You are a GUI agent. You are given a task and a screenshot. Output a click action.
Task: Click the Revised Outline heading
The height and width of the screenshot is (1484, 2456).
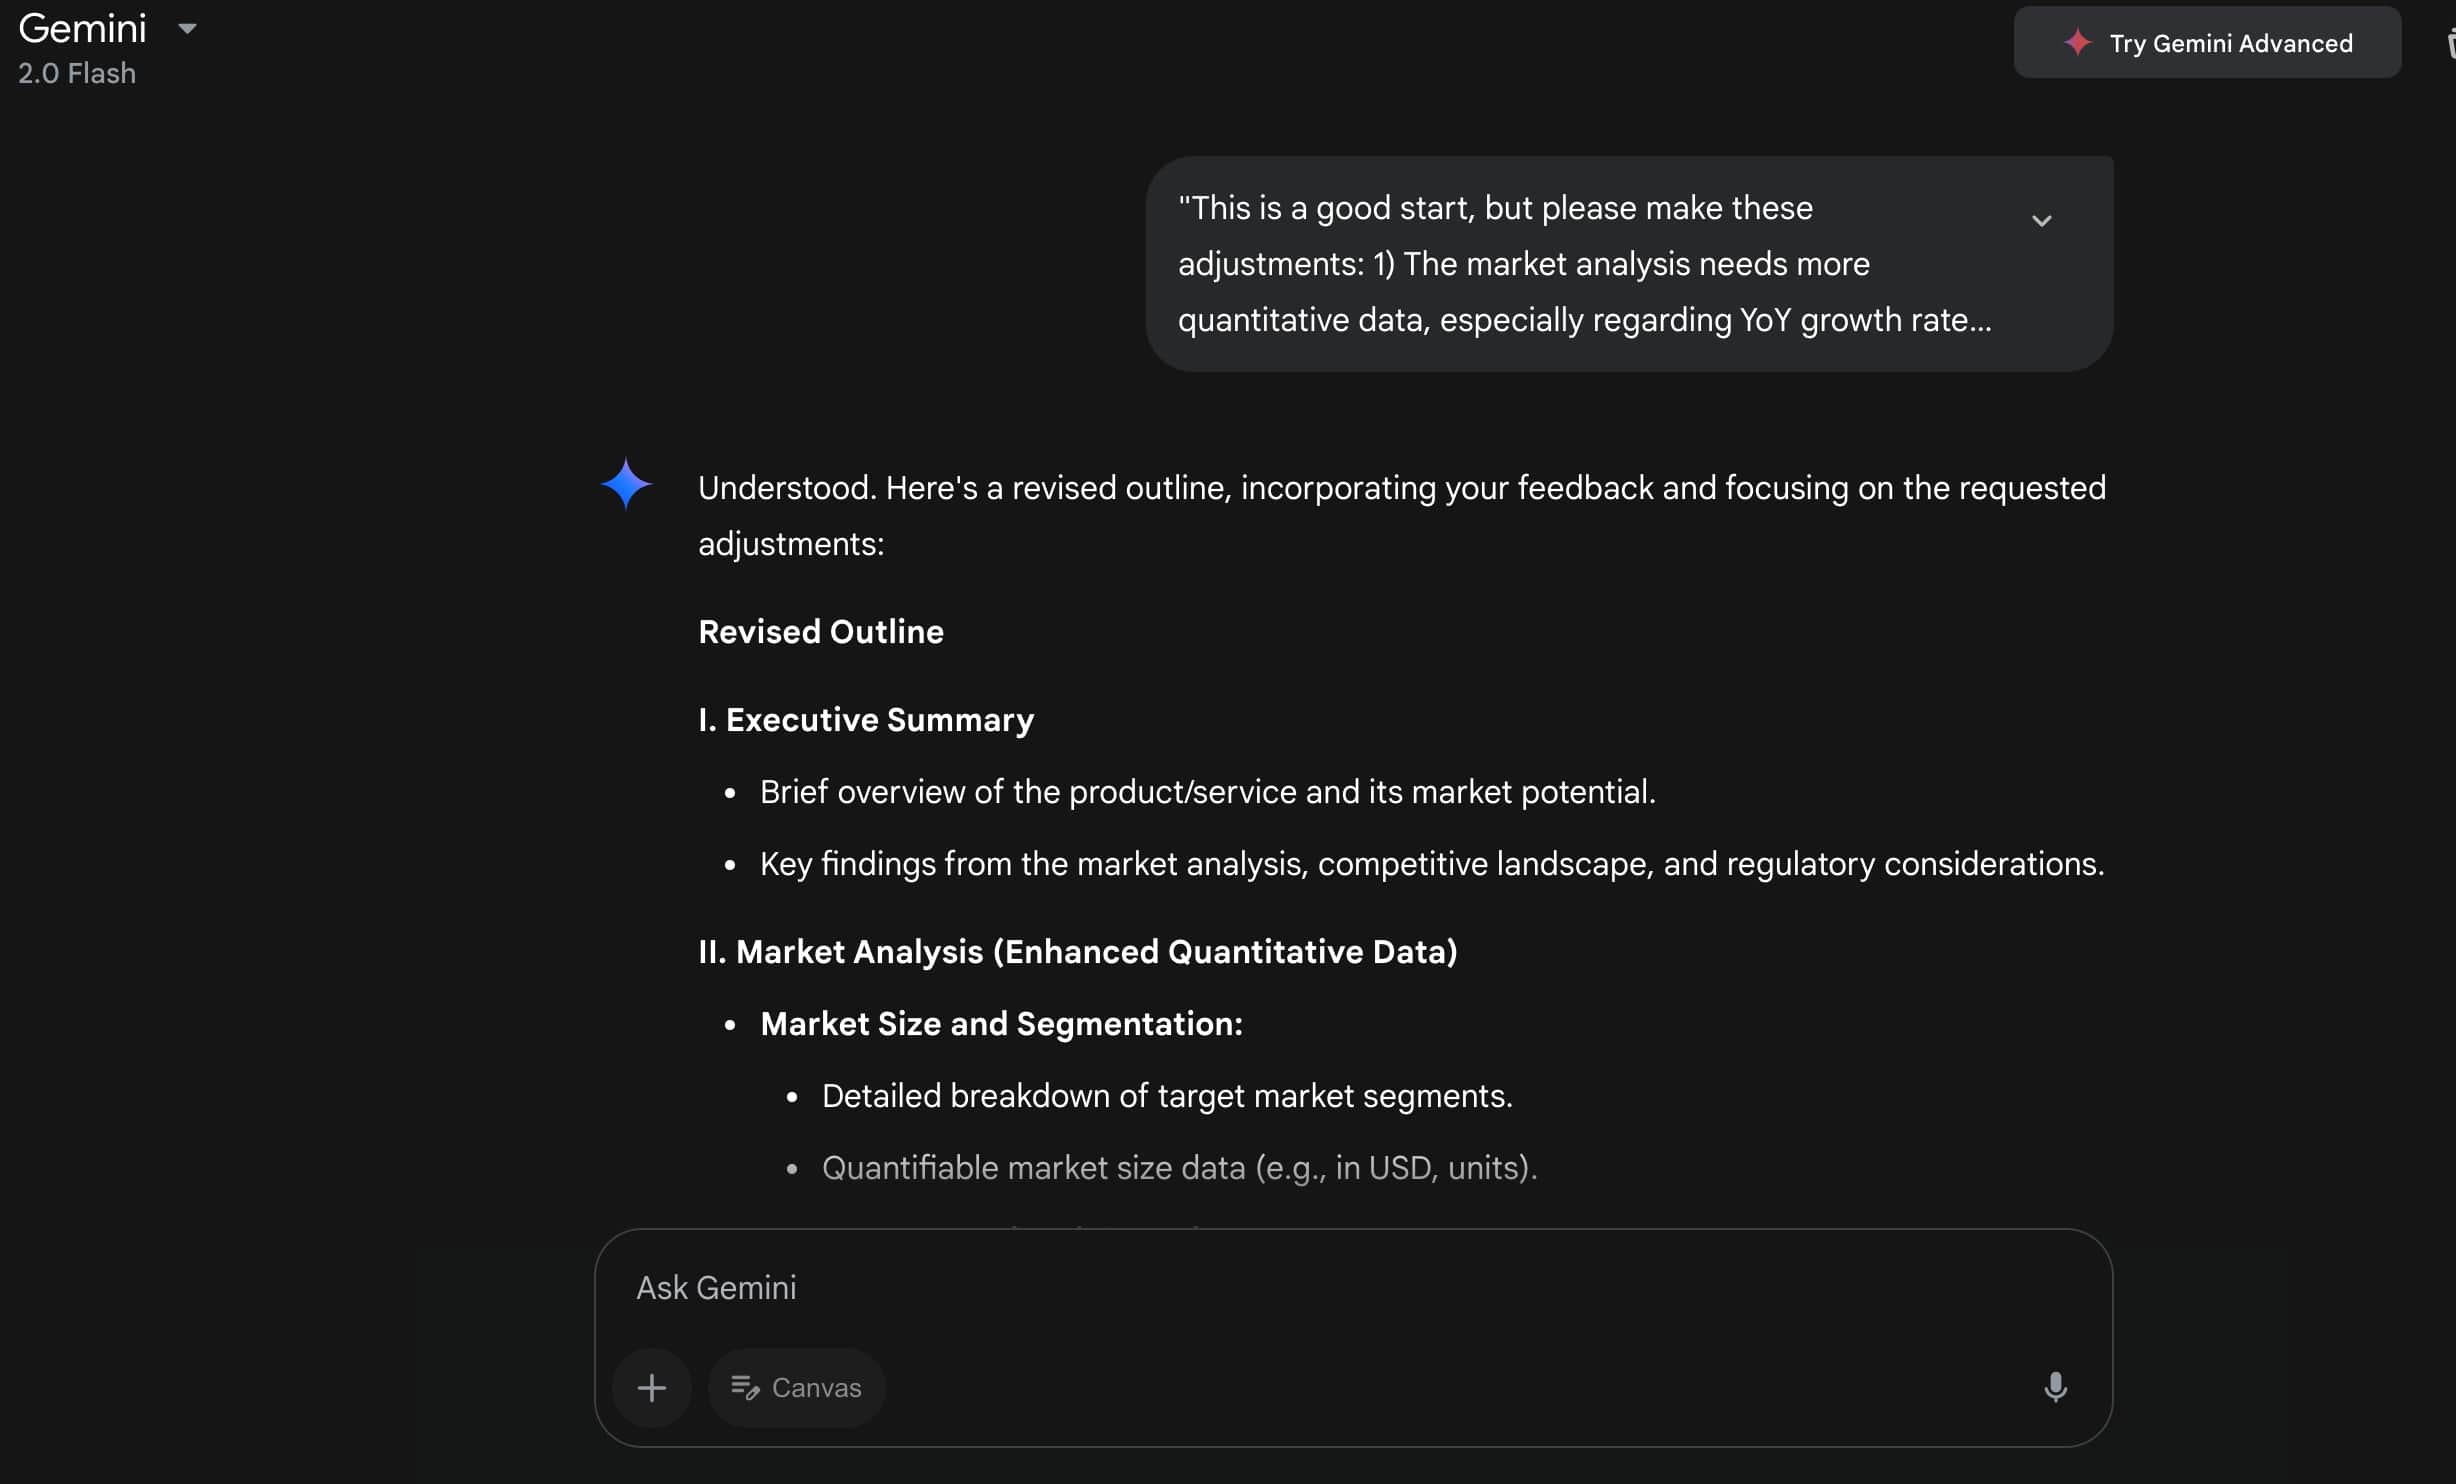pos(820,632)
